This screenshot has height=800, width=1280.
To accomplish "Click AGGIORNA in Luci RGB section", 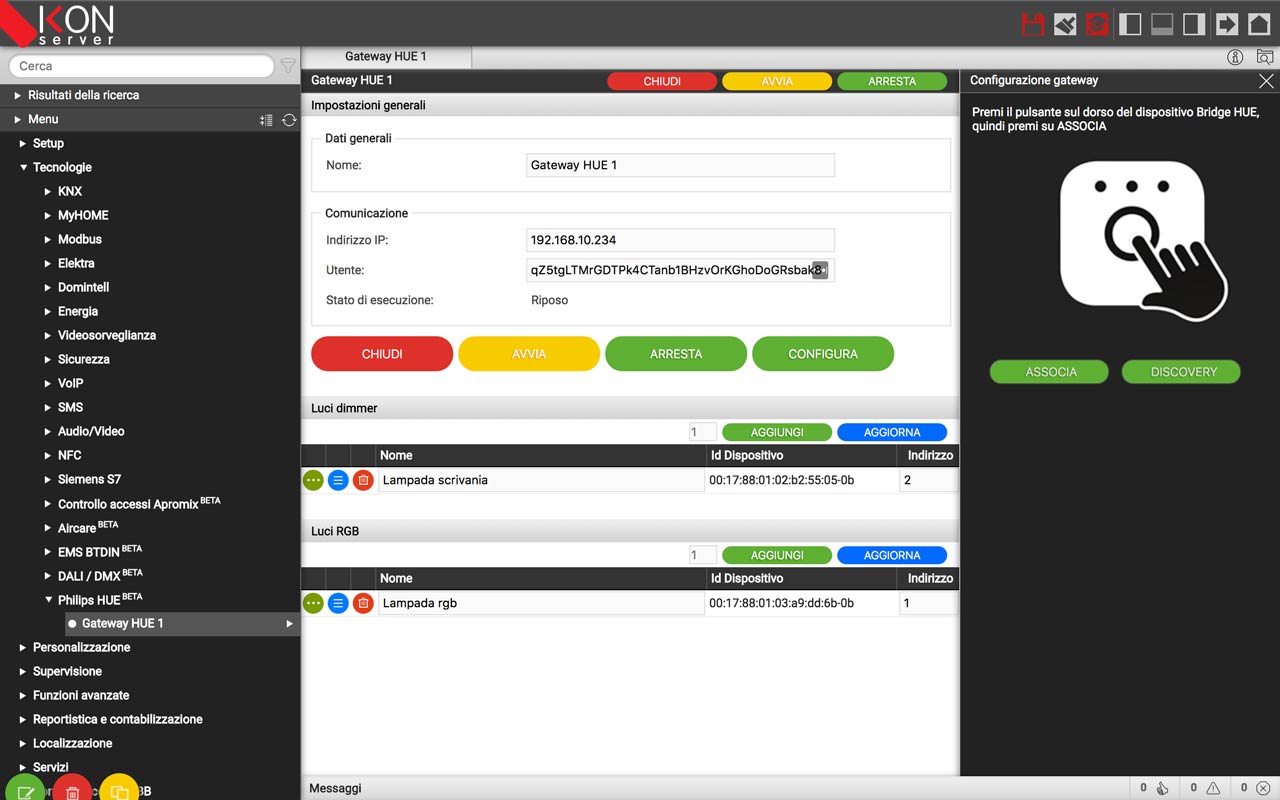I will click(x=892, y=555).
